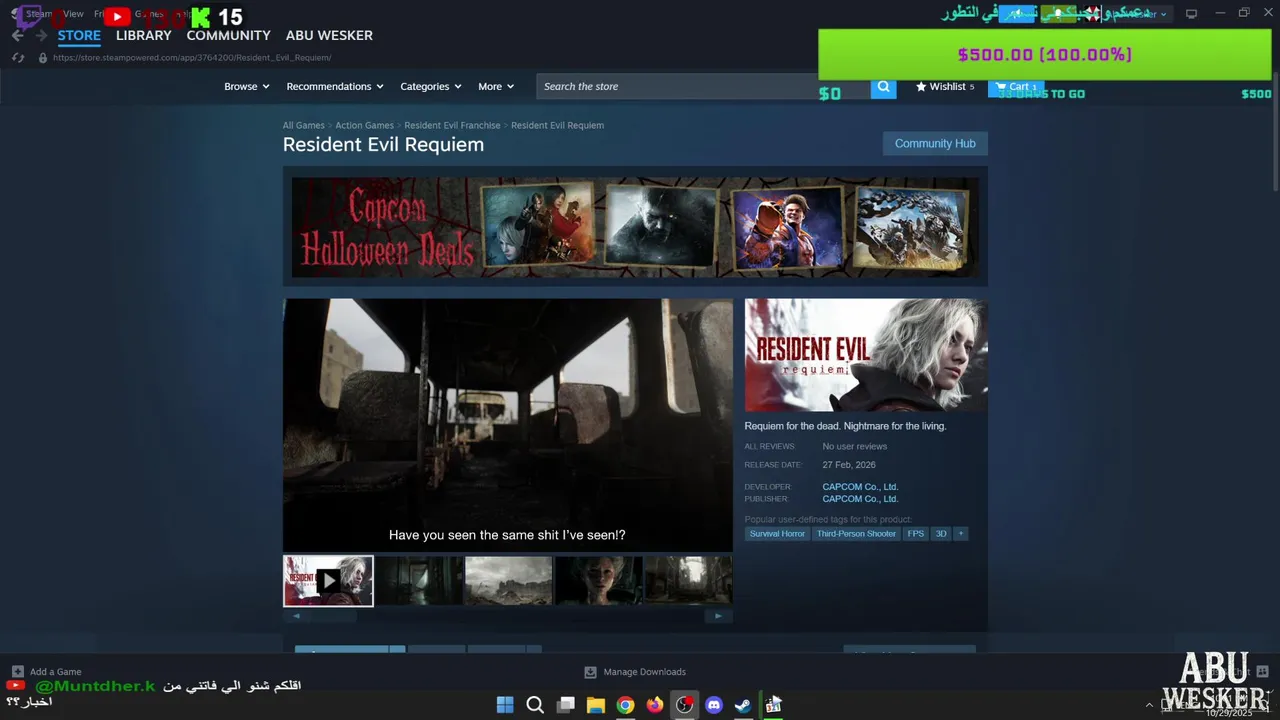Open the Windows Start menu
Viewport: 1280px width, 720px height.
click(x=505, y=705)
